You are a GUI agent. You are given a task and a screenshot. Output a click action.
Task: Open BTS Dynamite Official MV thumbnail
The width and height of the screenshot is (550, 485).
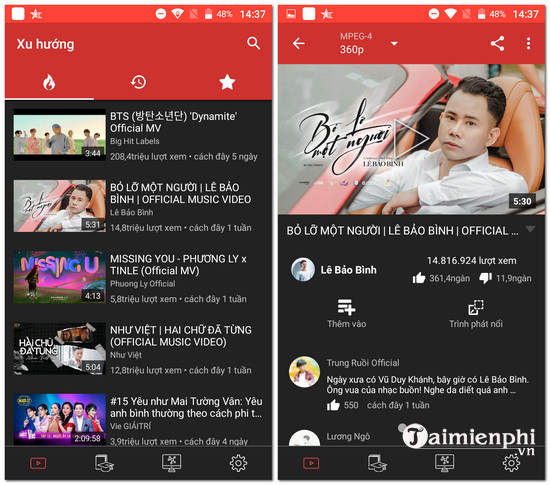[x=59, y=134]
